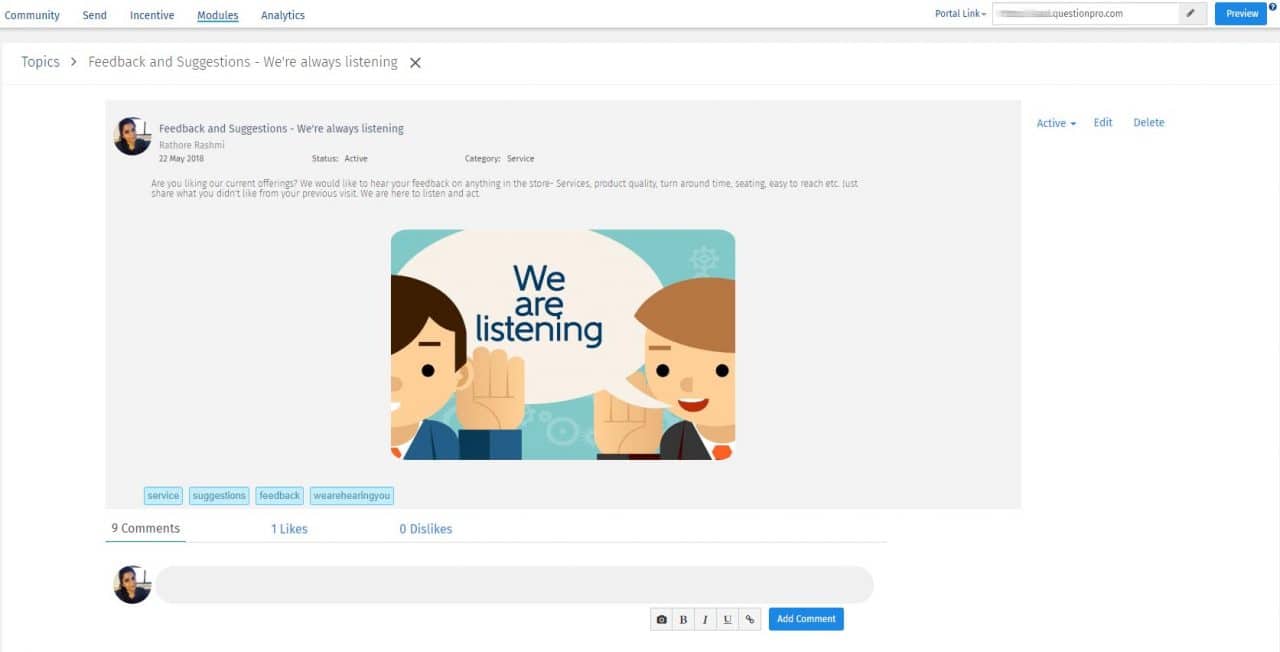
Task: Click the wearehearingyou tag
Action: point(352,495)
